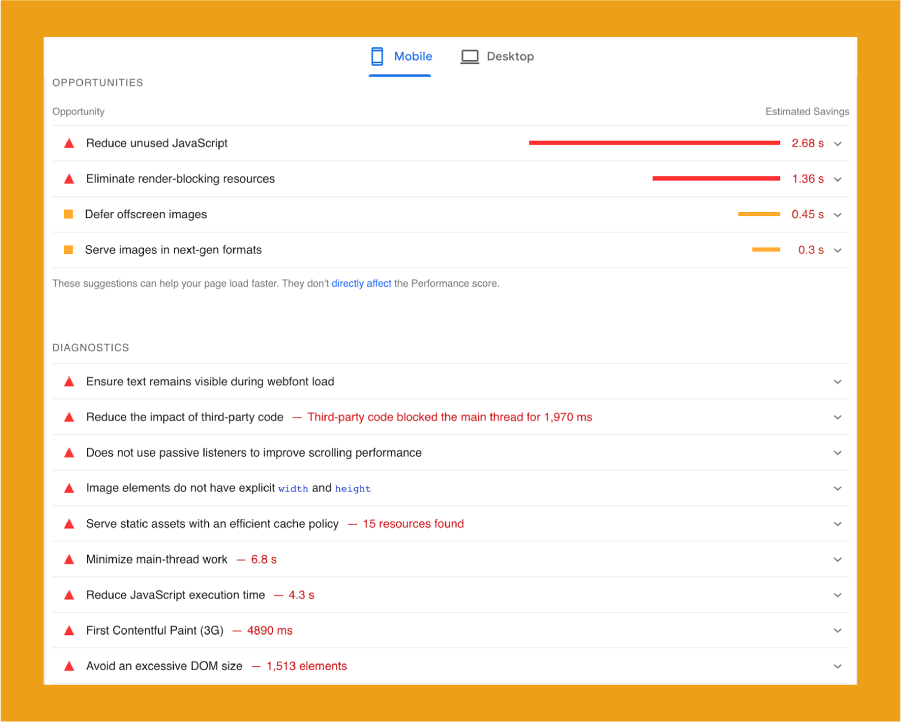Open the directly affect link
Screen dimensions: 901x722
(361, 283)
